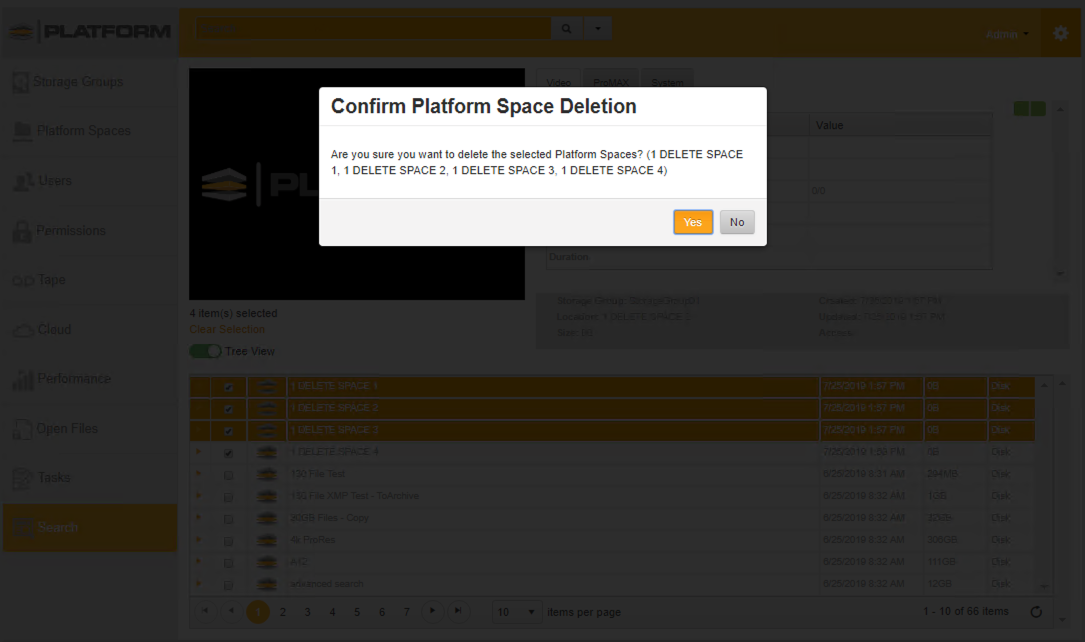Switch to the System tab
This screenshot has width=1085, height=642.
(667, 82)
